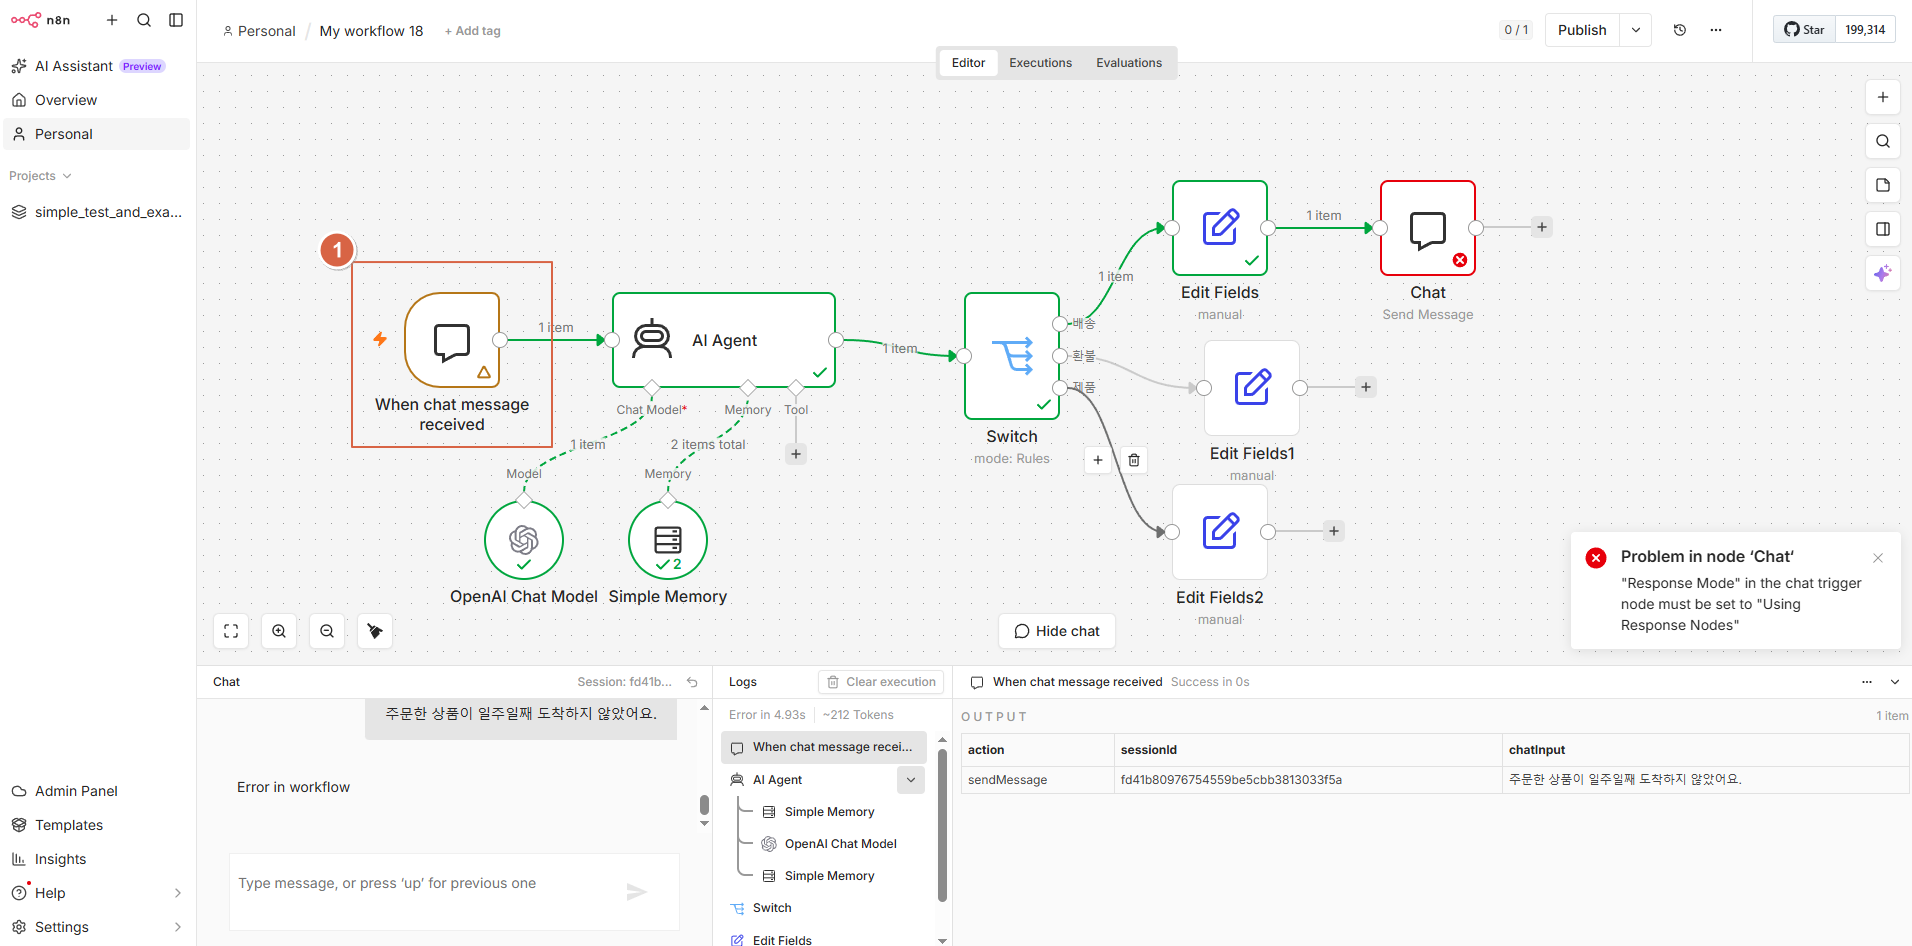
Task: Open the AI assistant sparkle icon
Action: [x=1883, y=273]
